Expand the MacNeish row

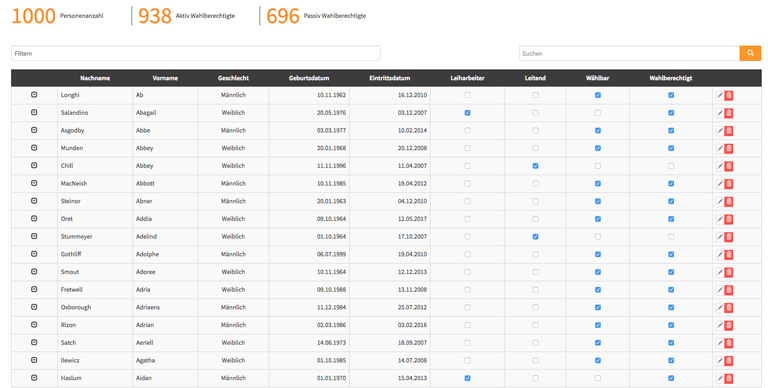(34, 183)
